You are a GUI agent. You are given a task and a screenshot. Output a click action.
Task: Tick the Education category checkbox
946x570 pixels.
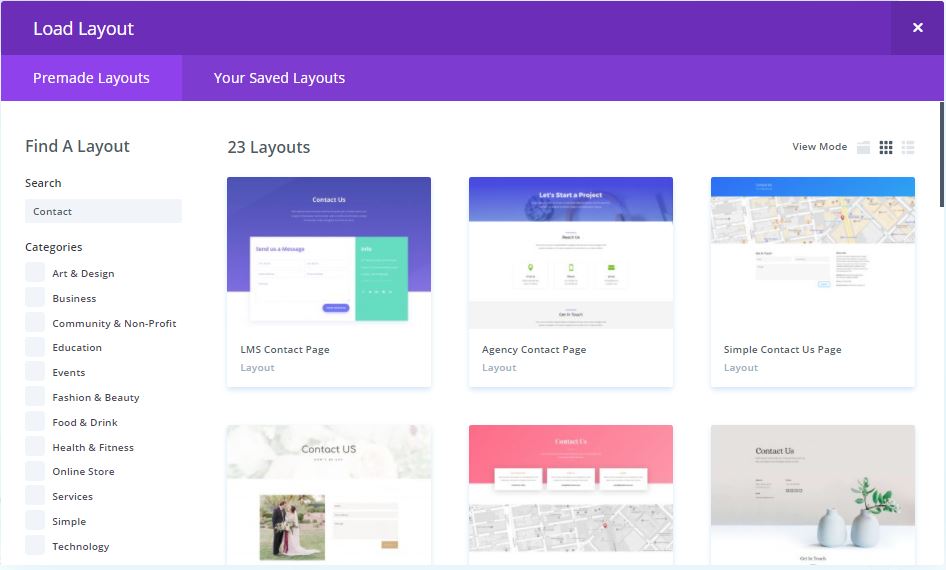click(x=35, y=347)
